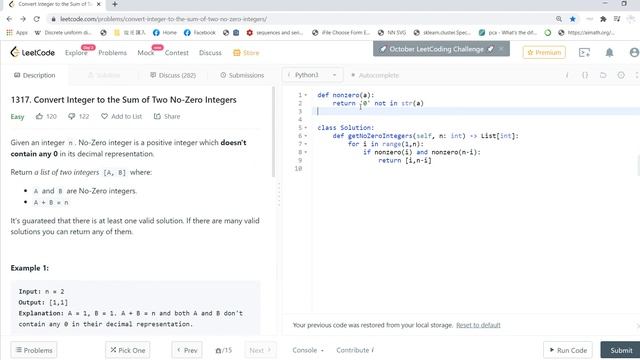The image size is (640, 360).
Task: Switch to Discuss (282) tab
Action: coord(173,75)
